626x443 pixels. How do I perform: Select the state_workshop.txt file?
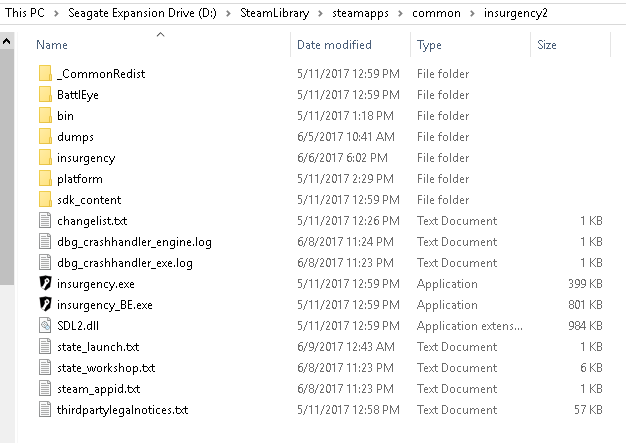(106, 368)
